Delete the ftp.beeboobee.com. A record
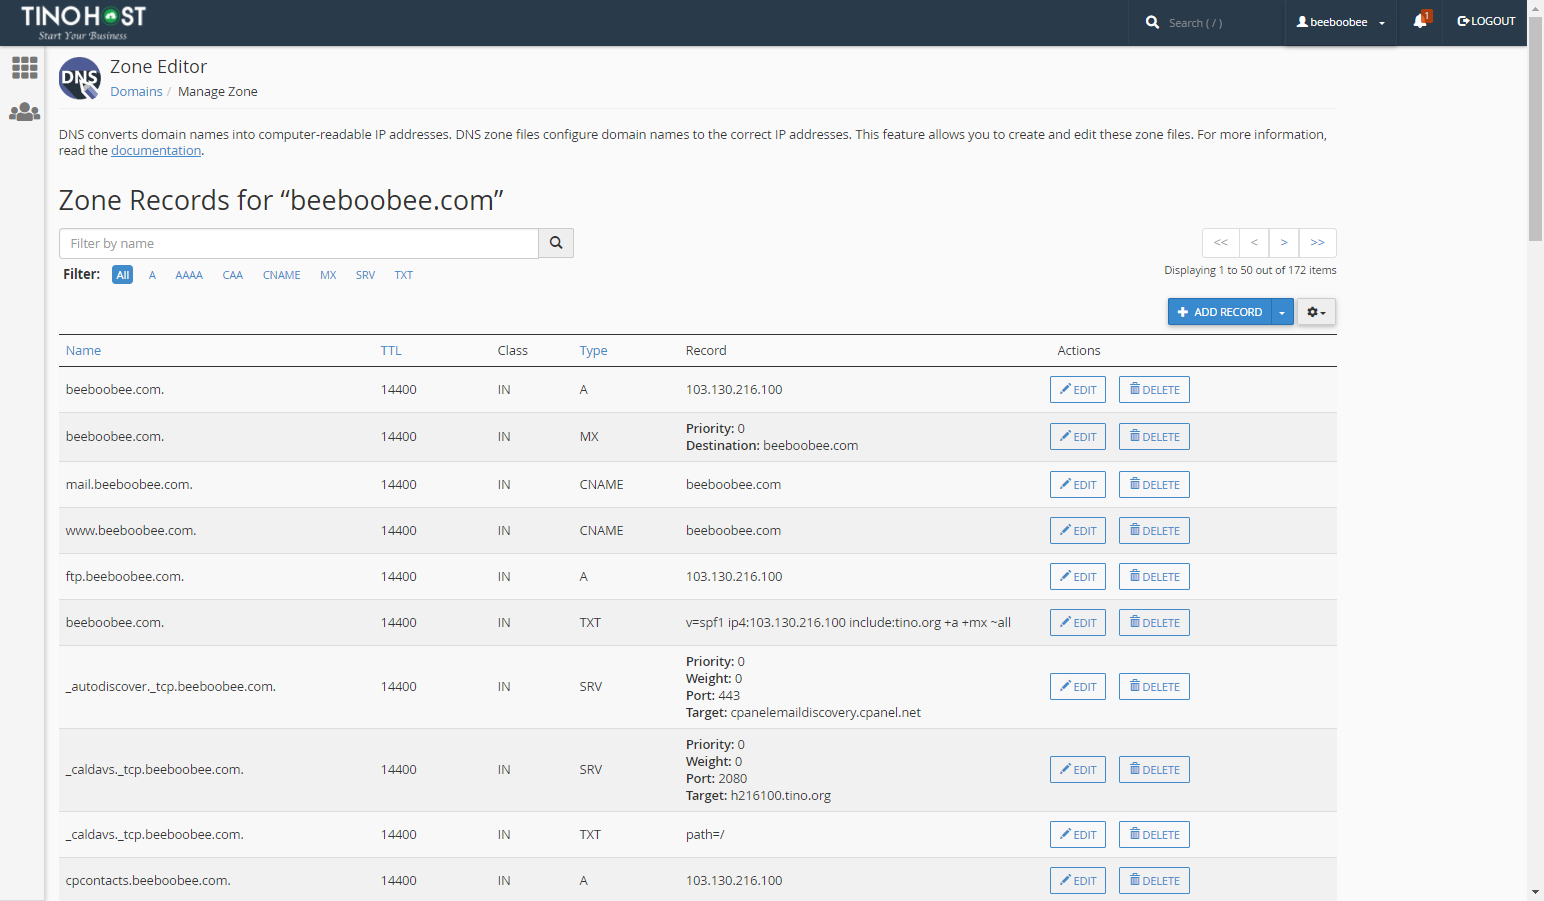 pos(1154,577)
